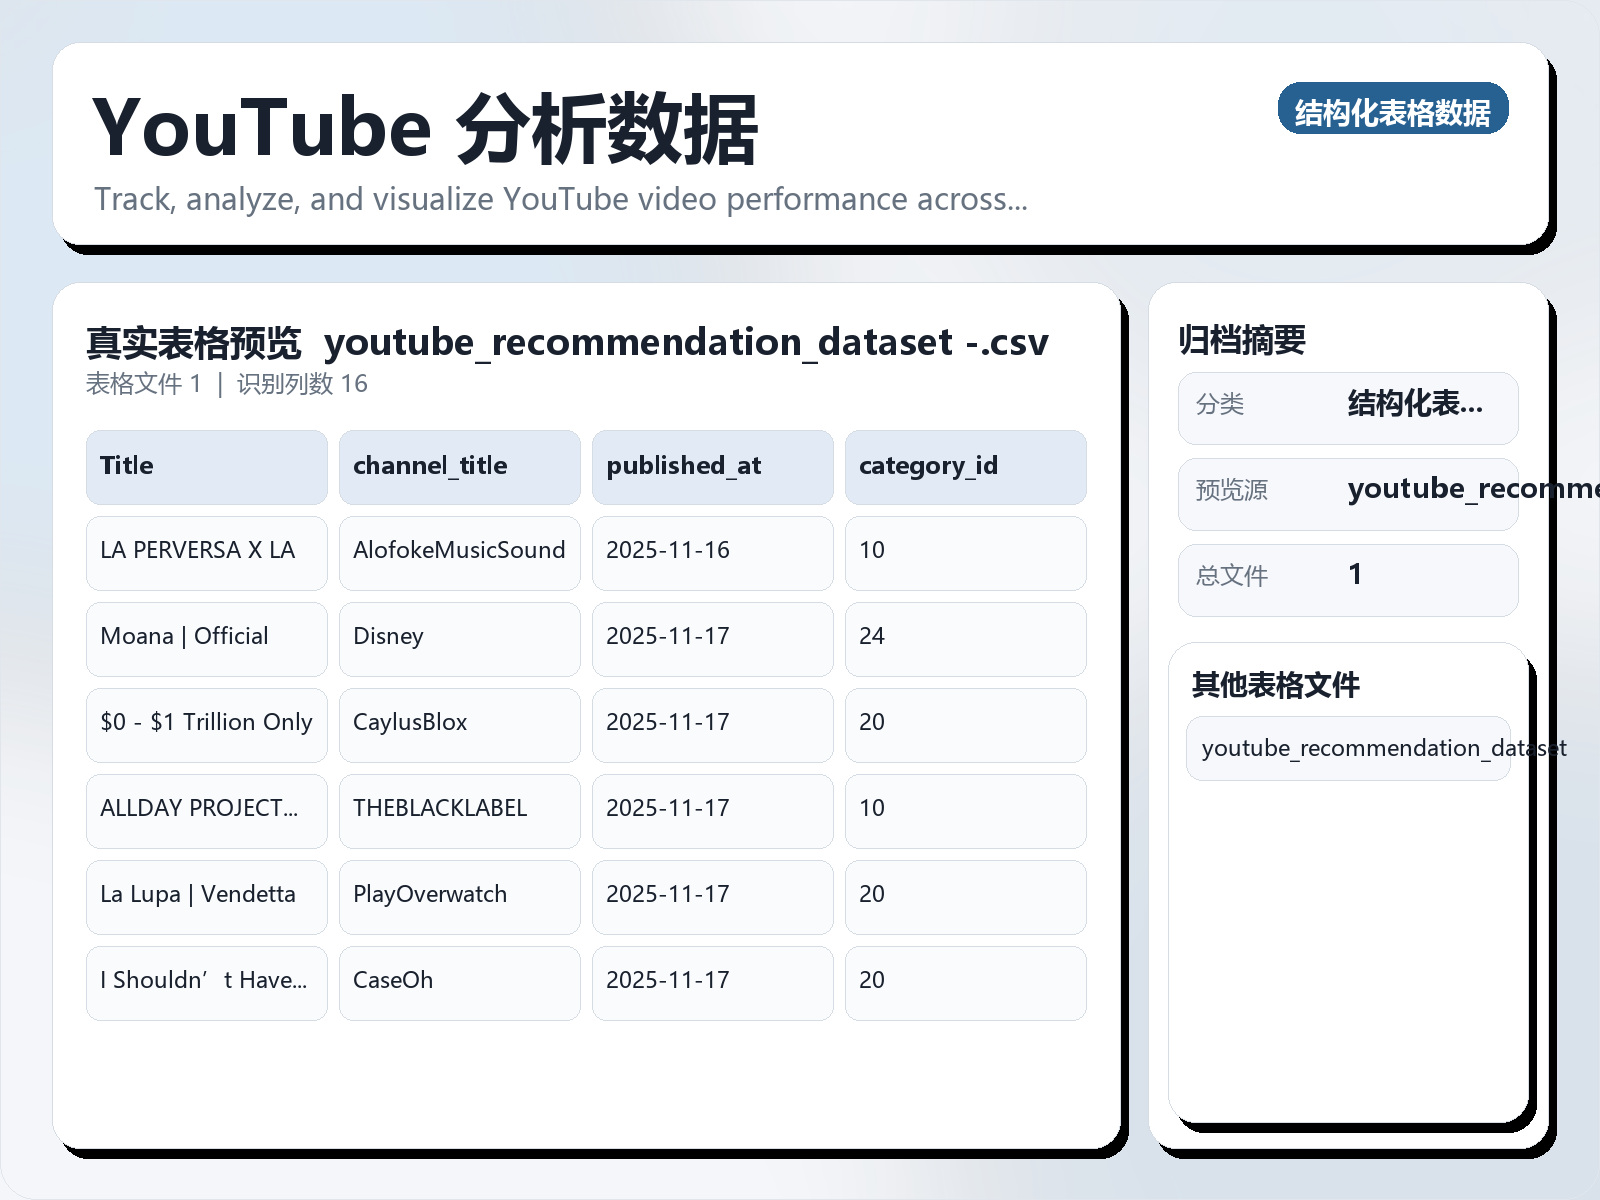Select the Disney channel cell

[459, 639]
